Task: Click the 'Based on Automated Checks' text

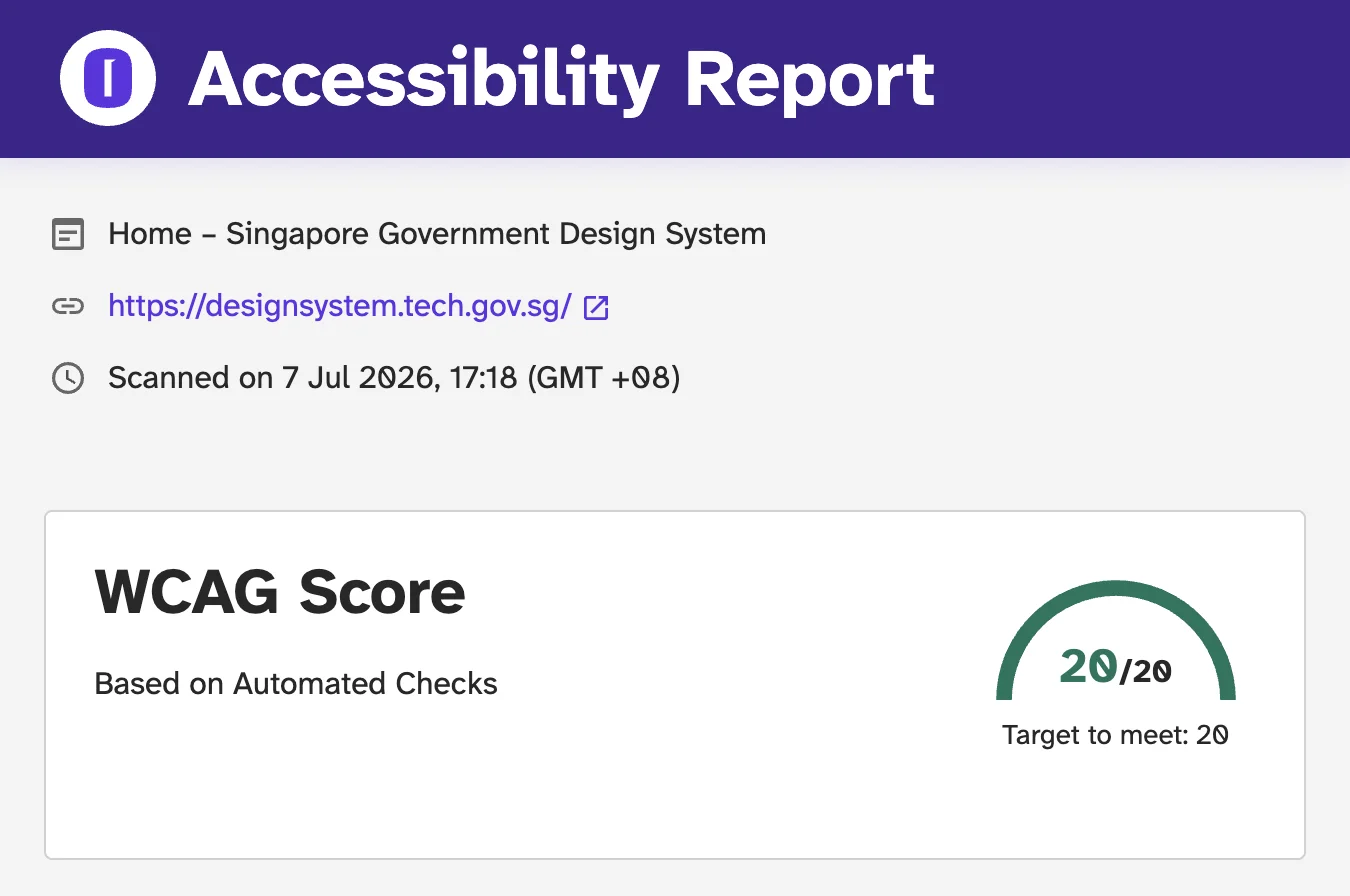Action: coord(296,684)
